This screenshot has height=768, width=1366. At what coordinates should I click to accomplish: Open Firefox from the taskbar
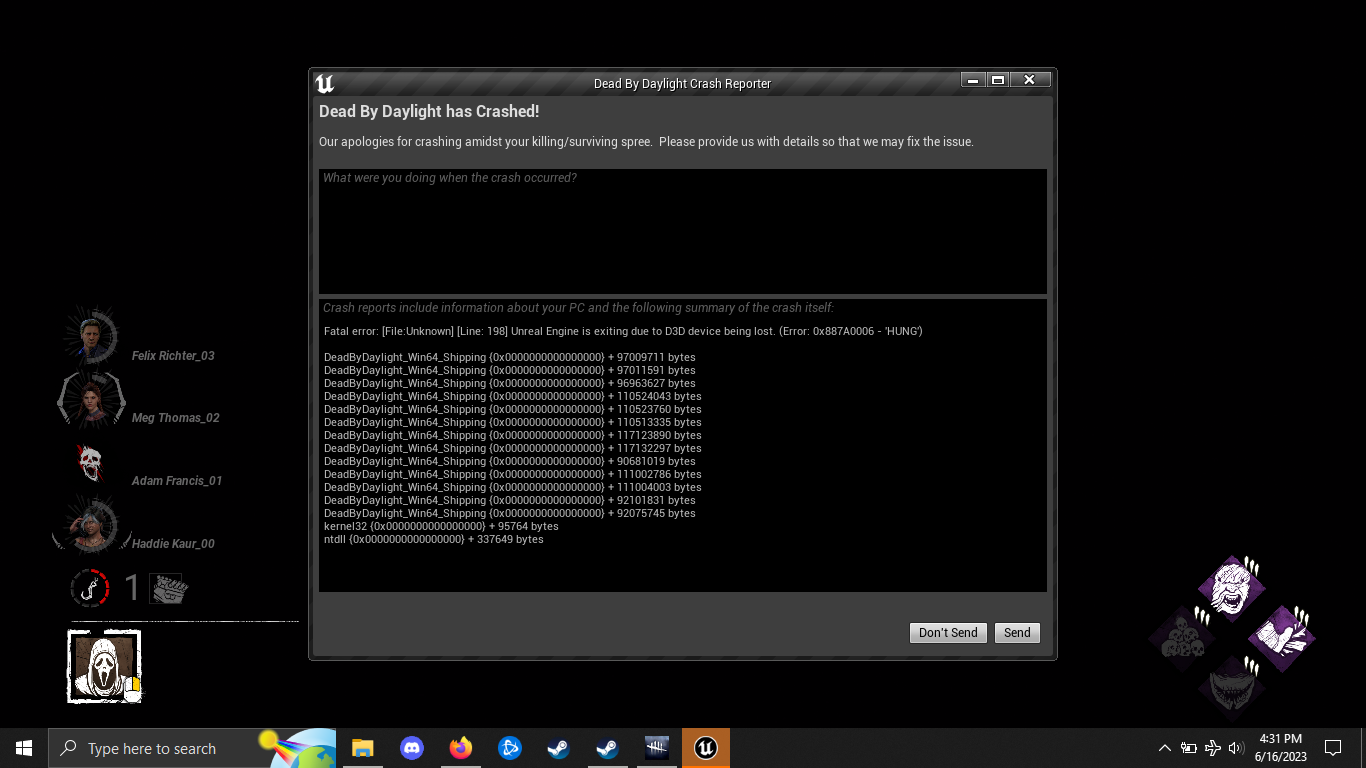pyautogui.click(x=461, y=748)
